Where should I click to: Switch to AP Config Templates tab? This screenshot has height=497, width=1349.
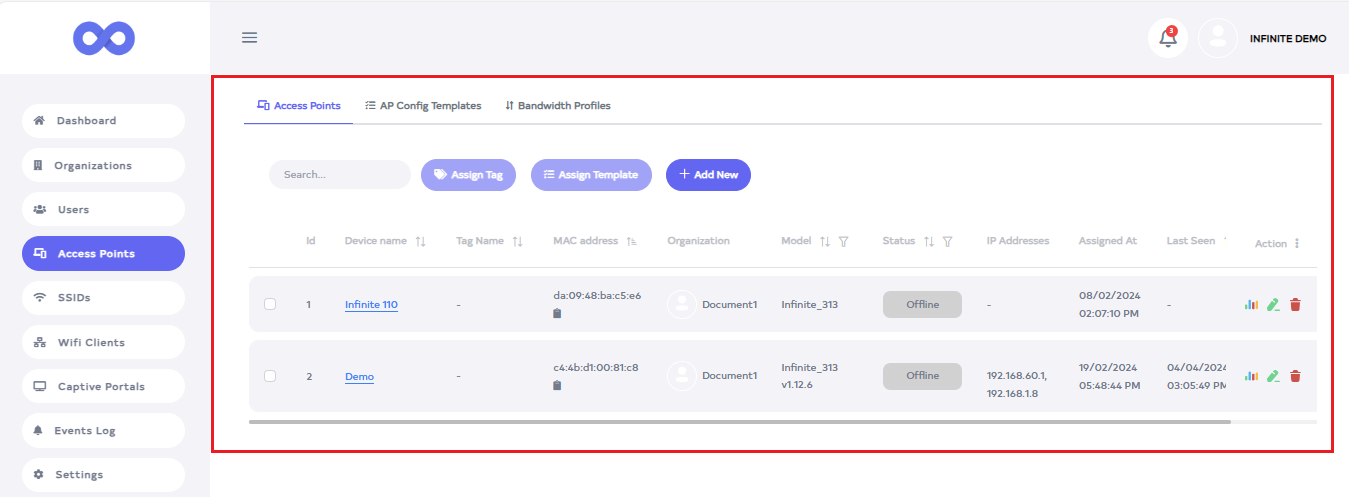point(423,105)
